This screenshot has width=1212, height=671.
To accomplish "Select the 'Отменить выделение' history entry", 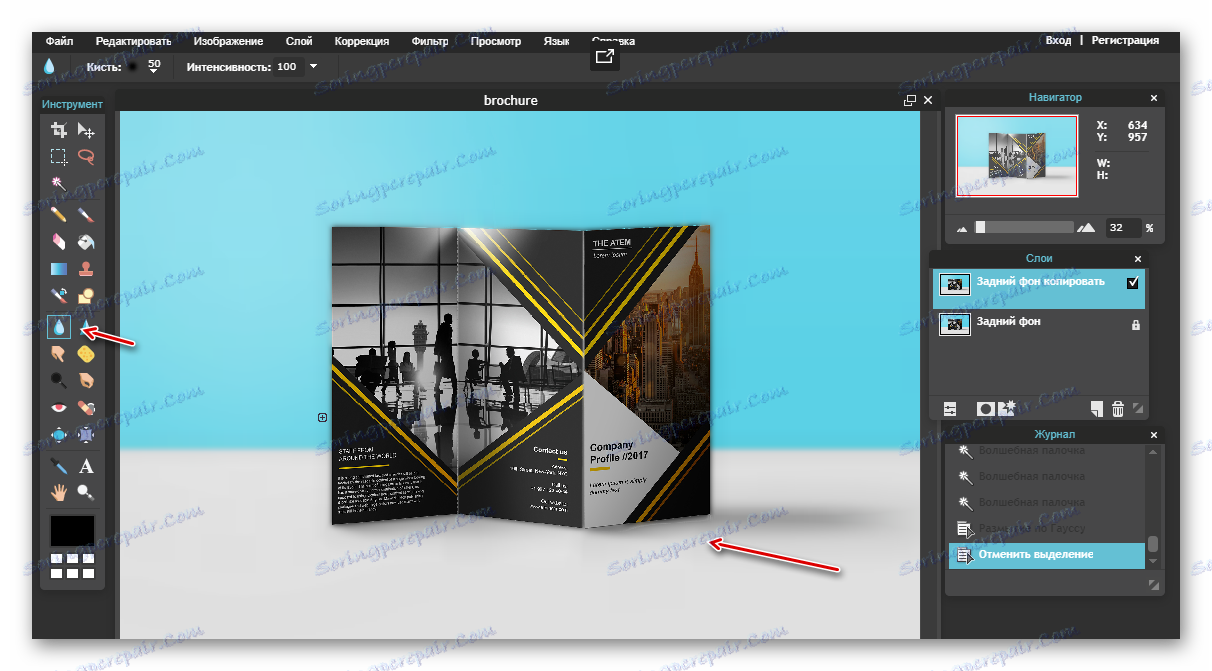I will tap(1046, 555).
